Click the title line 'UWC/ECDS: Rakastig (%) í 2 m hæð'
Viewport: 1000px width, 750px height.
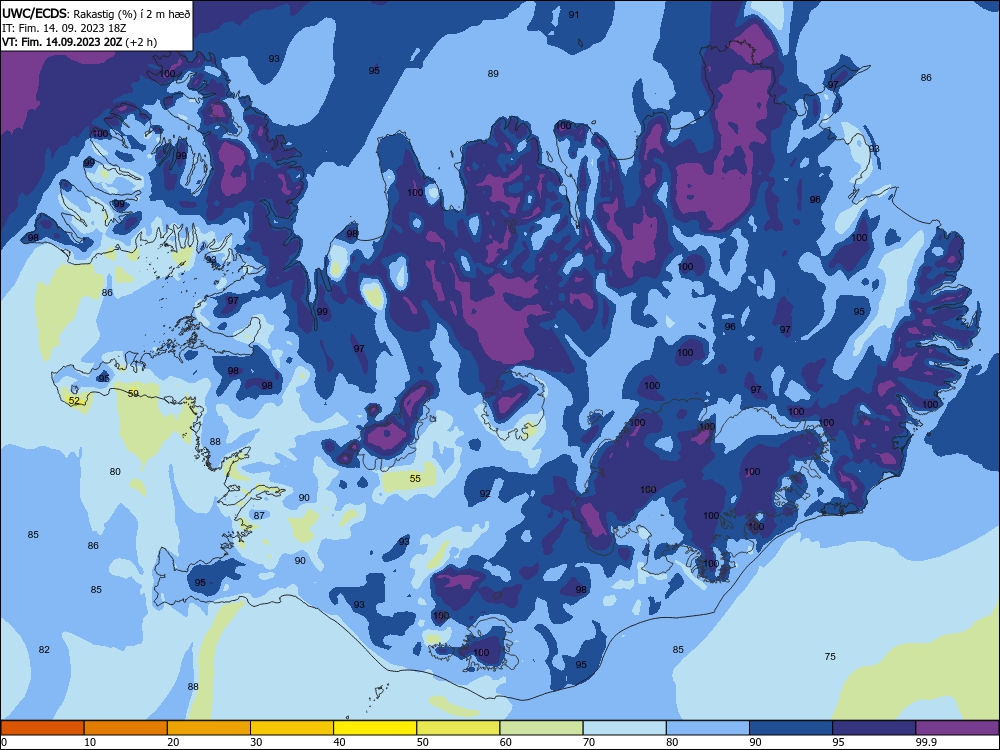tap(96, 13)
